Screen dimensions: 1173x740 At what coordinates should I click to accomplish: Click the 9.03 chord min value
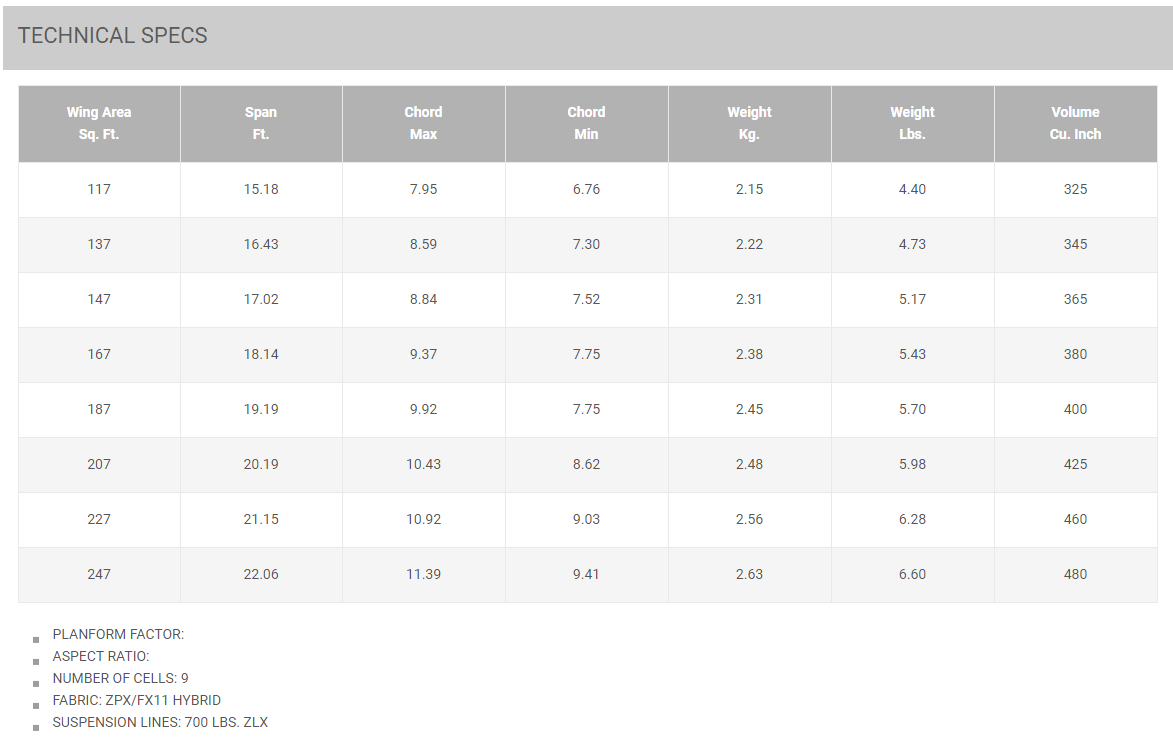point(586,519)
